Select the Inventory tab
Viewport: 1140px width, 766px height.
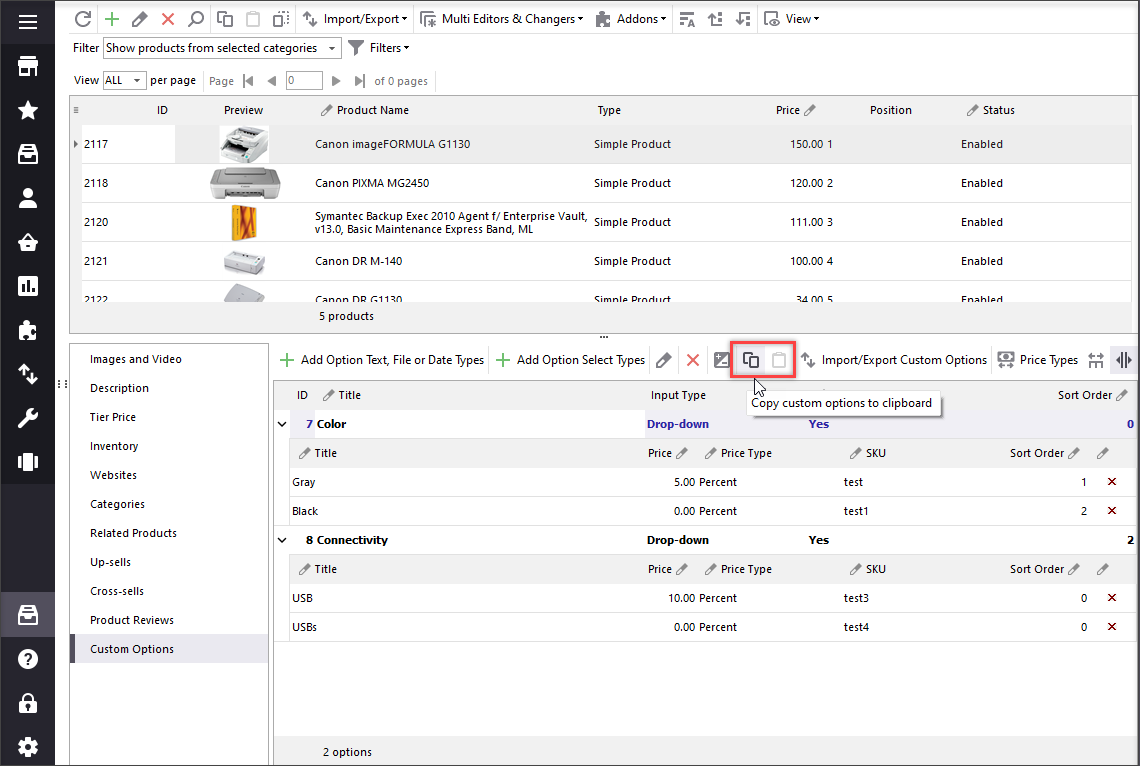tap(114, 446)
